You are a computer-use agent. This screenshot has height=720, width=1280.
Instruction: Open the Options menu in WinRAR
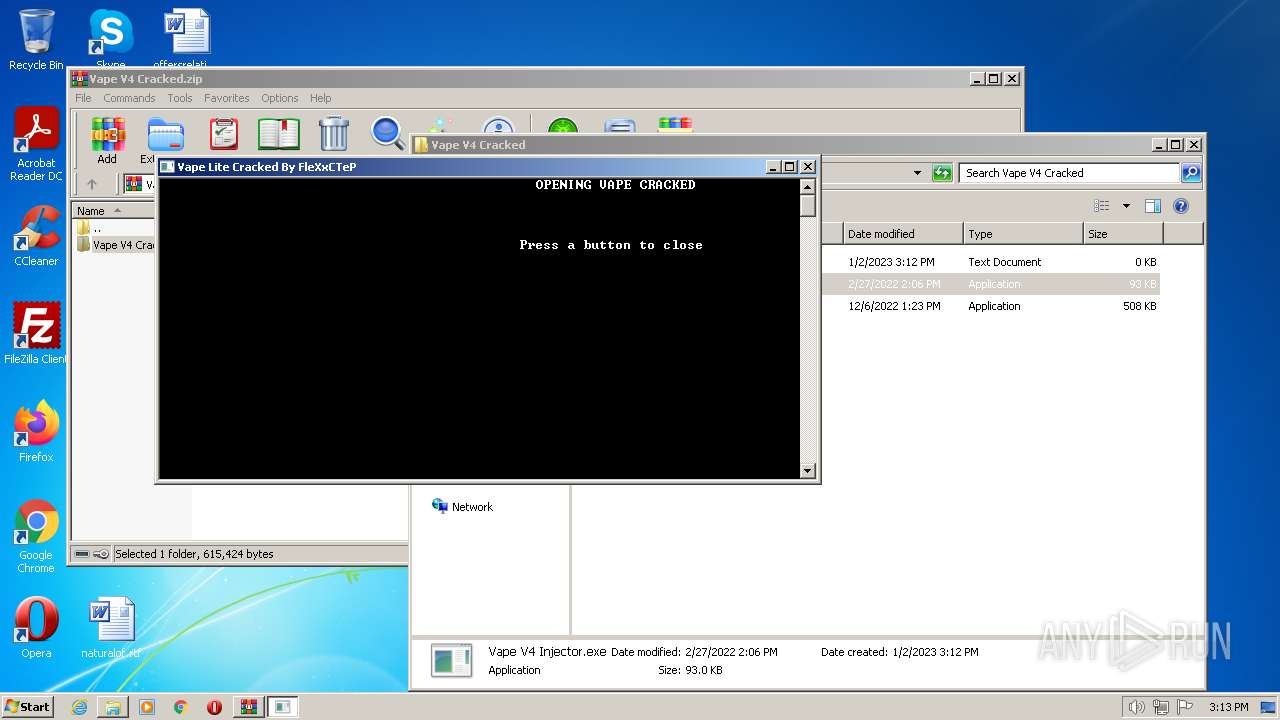[280, 98]
